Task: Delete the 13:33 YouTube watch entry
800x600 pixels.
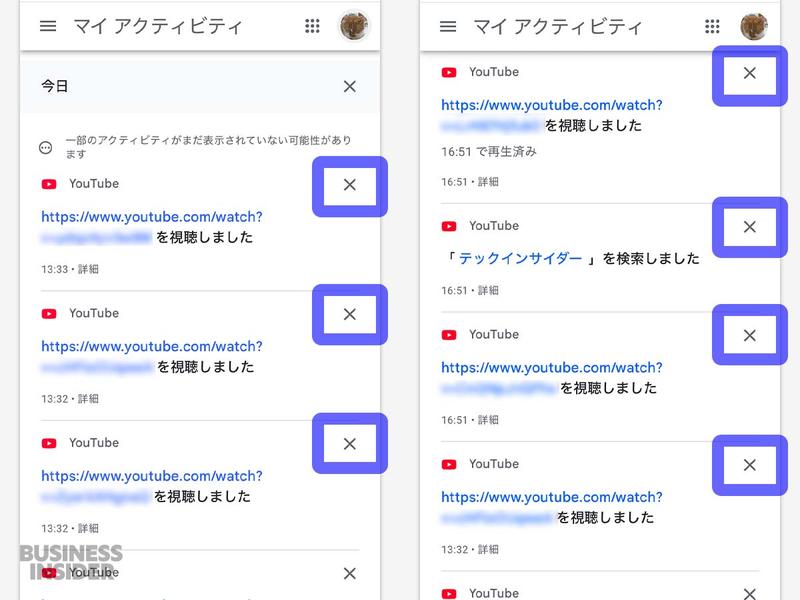Action: point(349,185)
